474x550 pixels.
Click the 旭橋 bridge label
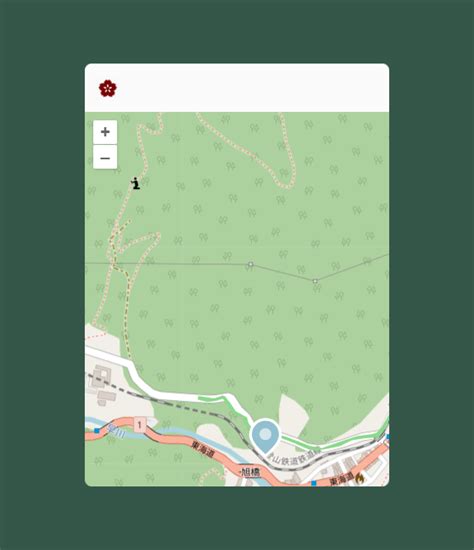tap(251, 472)
